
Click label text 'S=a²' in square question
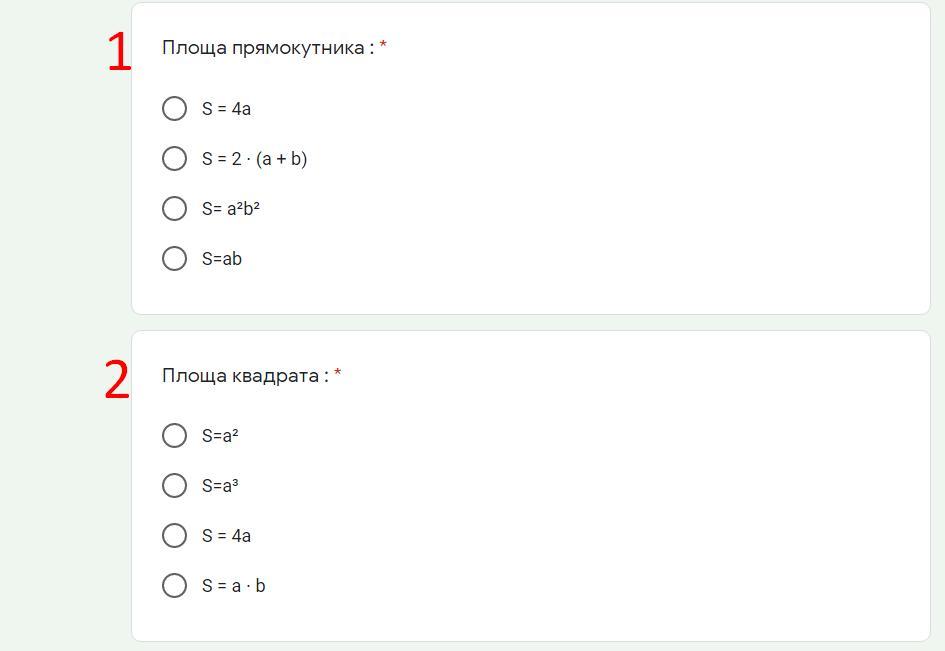coord(220,436)
